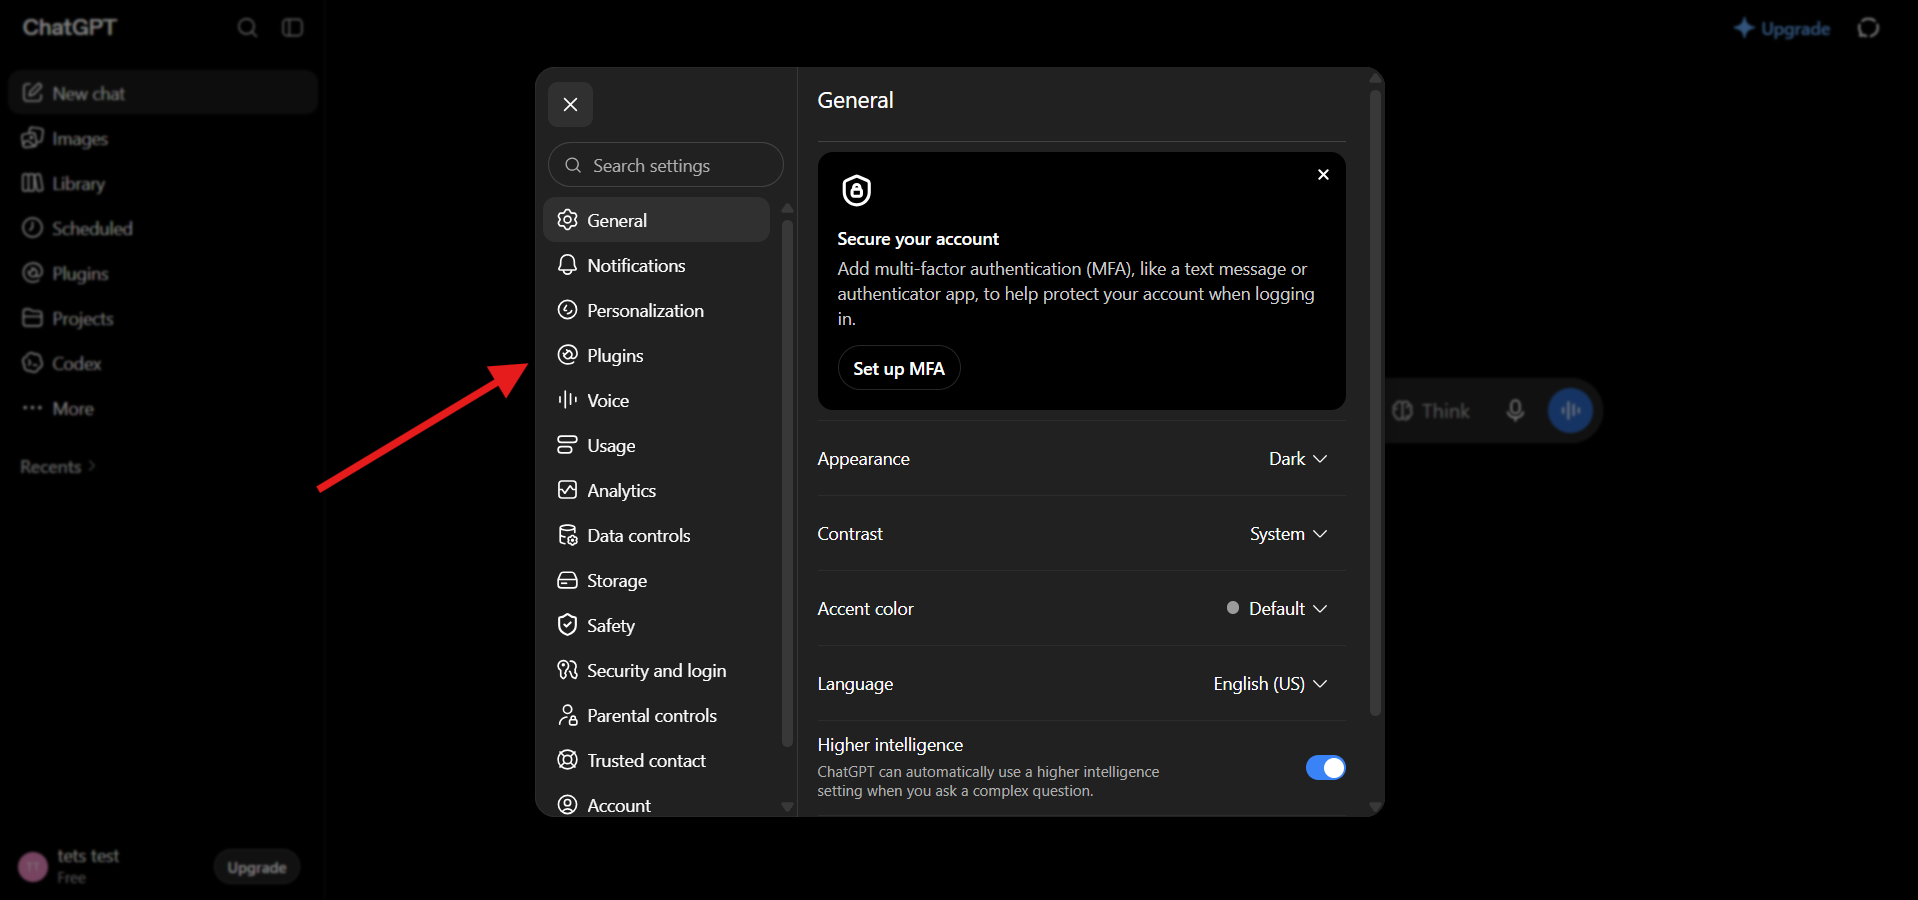Open Plugins in the main sidebar

click(x=163, y=273)
